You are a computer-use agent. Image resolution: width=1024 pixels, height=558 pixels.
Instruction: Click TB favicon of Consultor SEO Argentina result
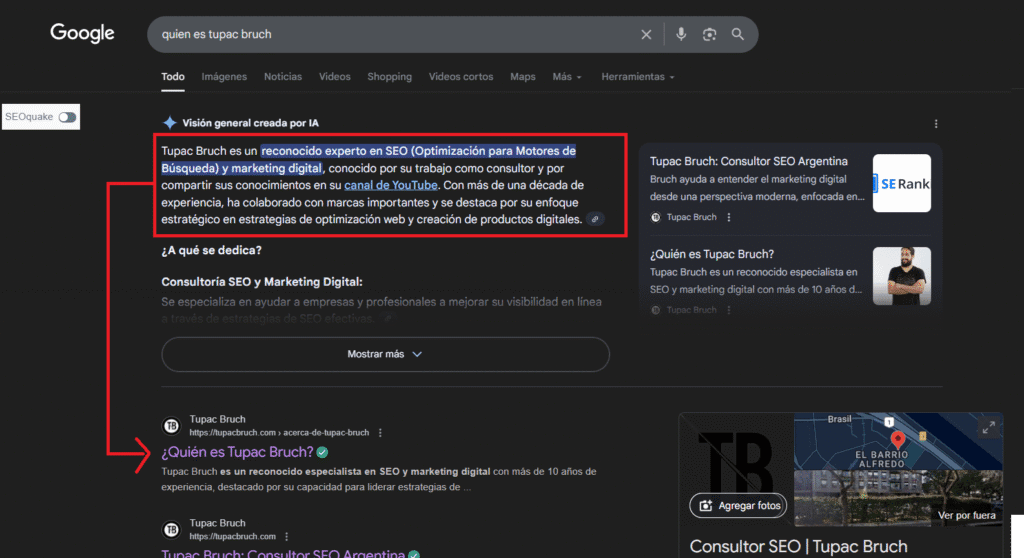coord(171,529)
